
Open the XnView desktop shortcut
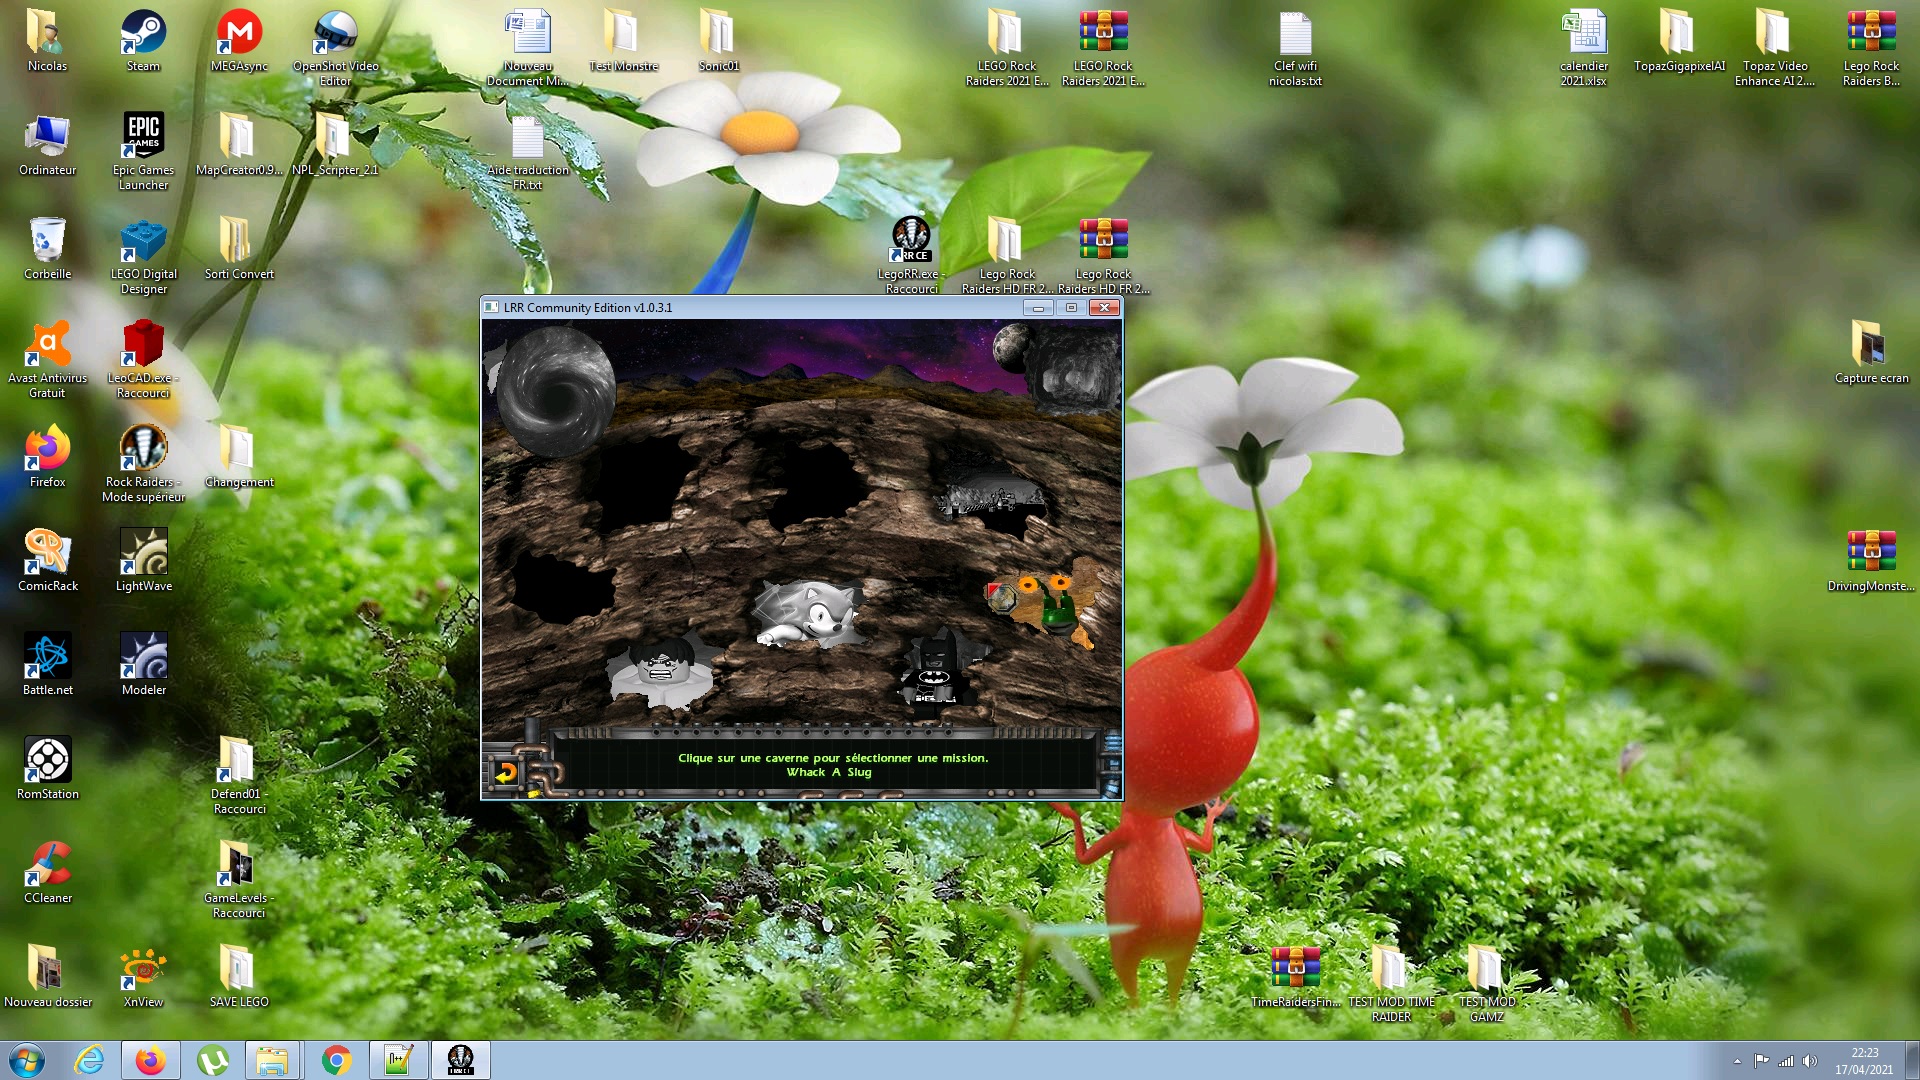[x=143, y=977]
